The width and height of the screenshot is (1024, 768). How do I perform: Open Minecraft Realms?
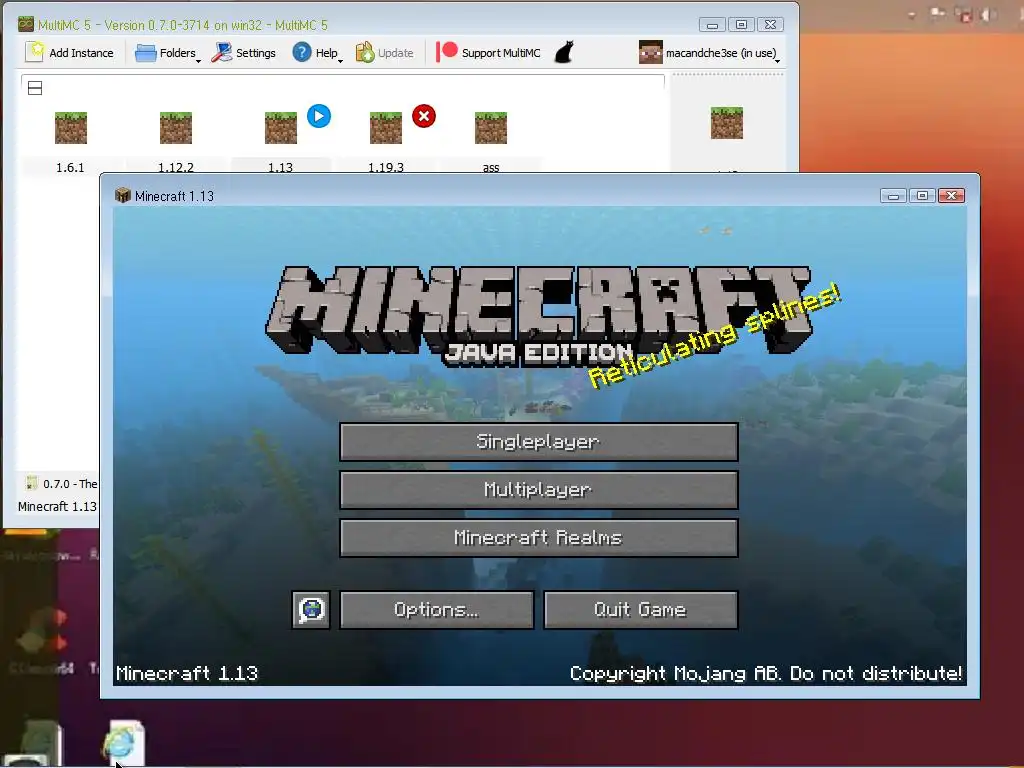point(539,538)
